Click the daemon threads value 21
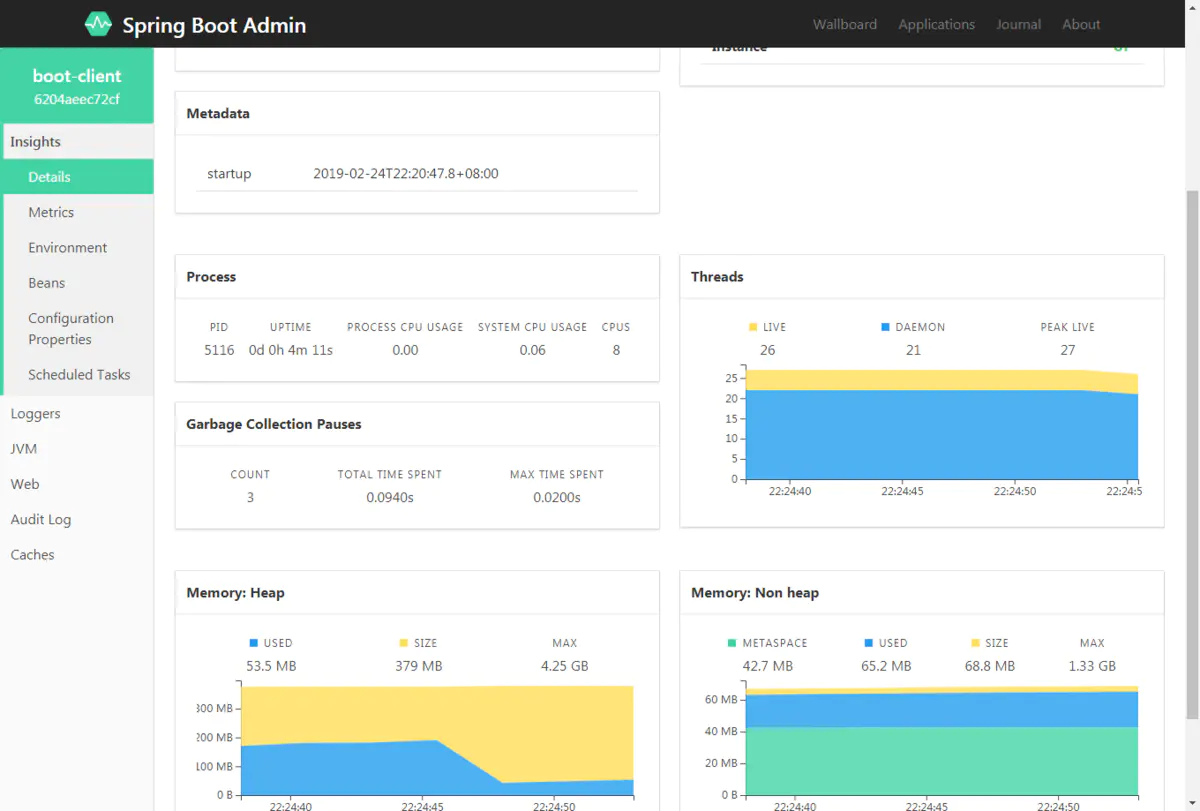This screenshot has width=1200, height=811. 913,350
